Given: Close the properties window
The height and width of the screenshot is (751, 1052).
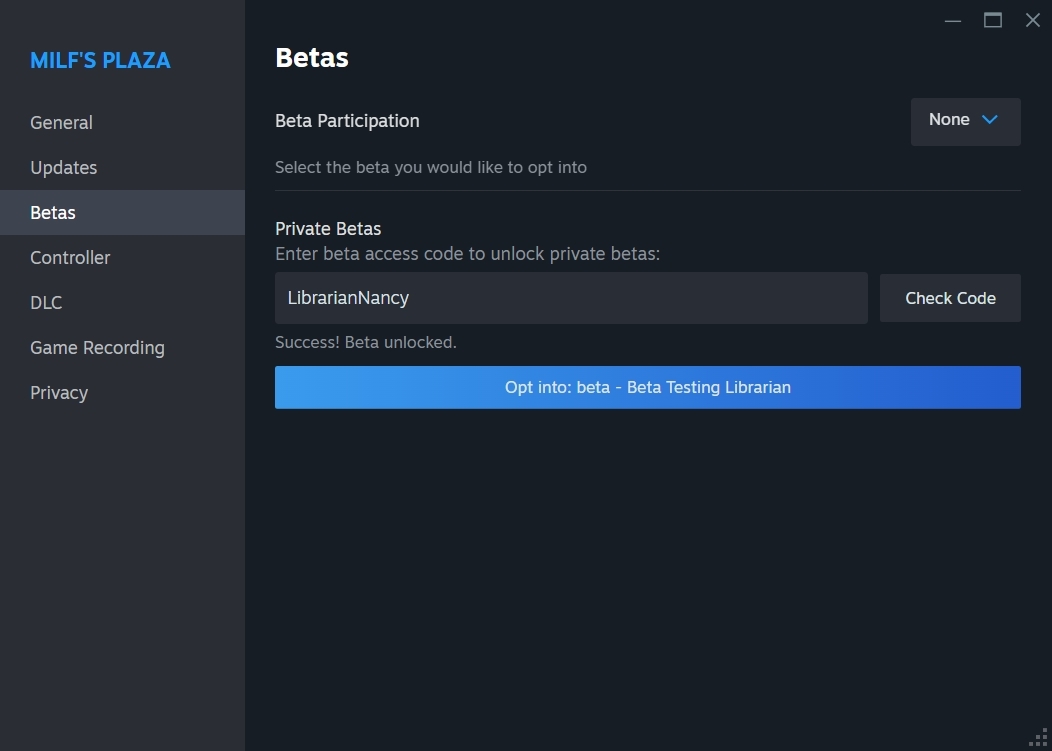Looking at the screenshot, I should [1033, 21].
